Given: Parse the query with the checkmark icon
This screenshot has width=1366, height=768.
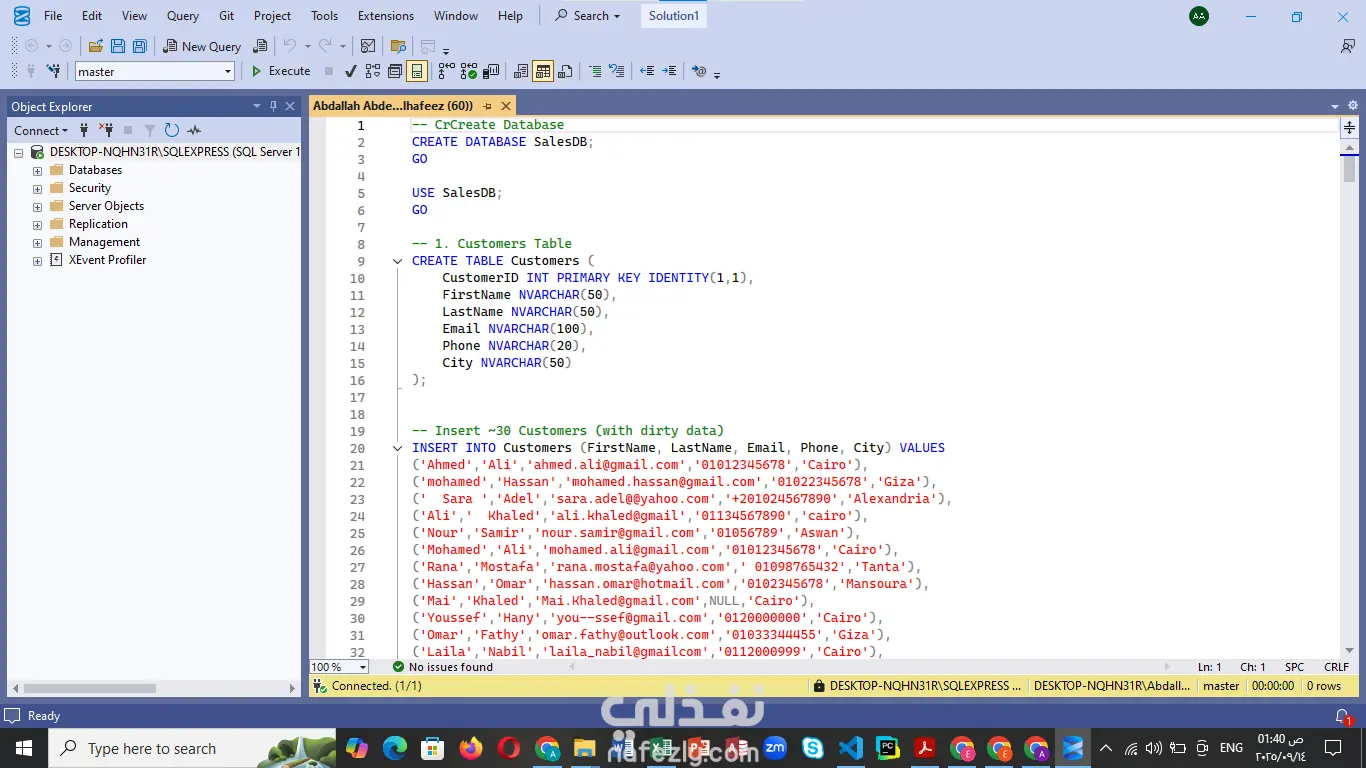Looking at the screenshot, I should coord(351,71).
